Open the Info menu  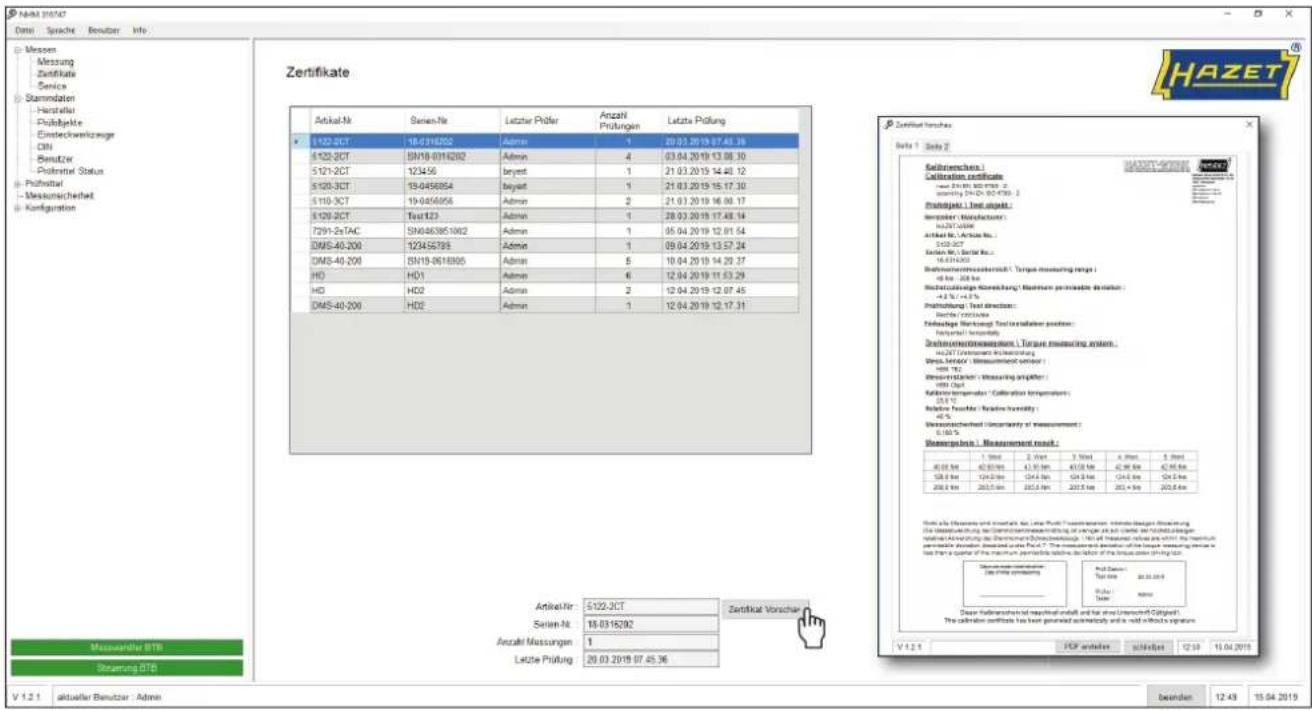pyautogui.click(x=139, y=31)
